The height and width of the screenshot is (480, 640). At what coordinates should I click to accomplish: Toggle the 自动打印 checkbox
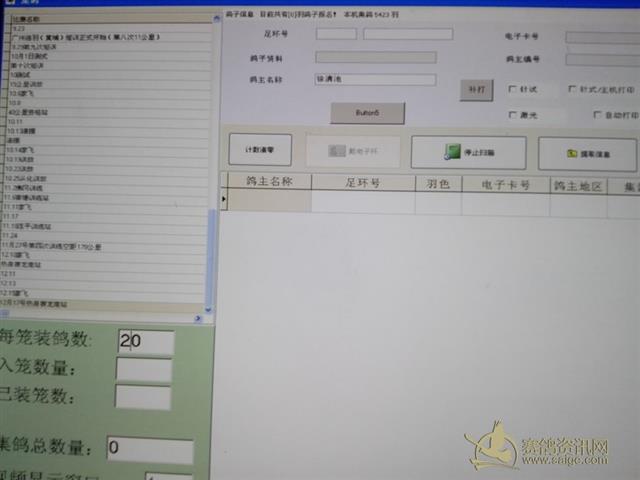[x=597, y=115]
